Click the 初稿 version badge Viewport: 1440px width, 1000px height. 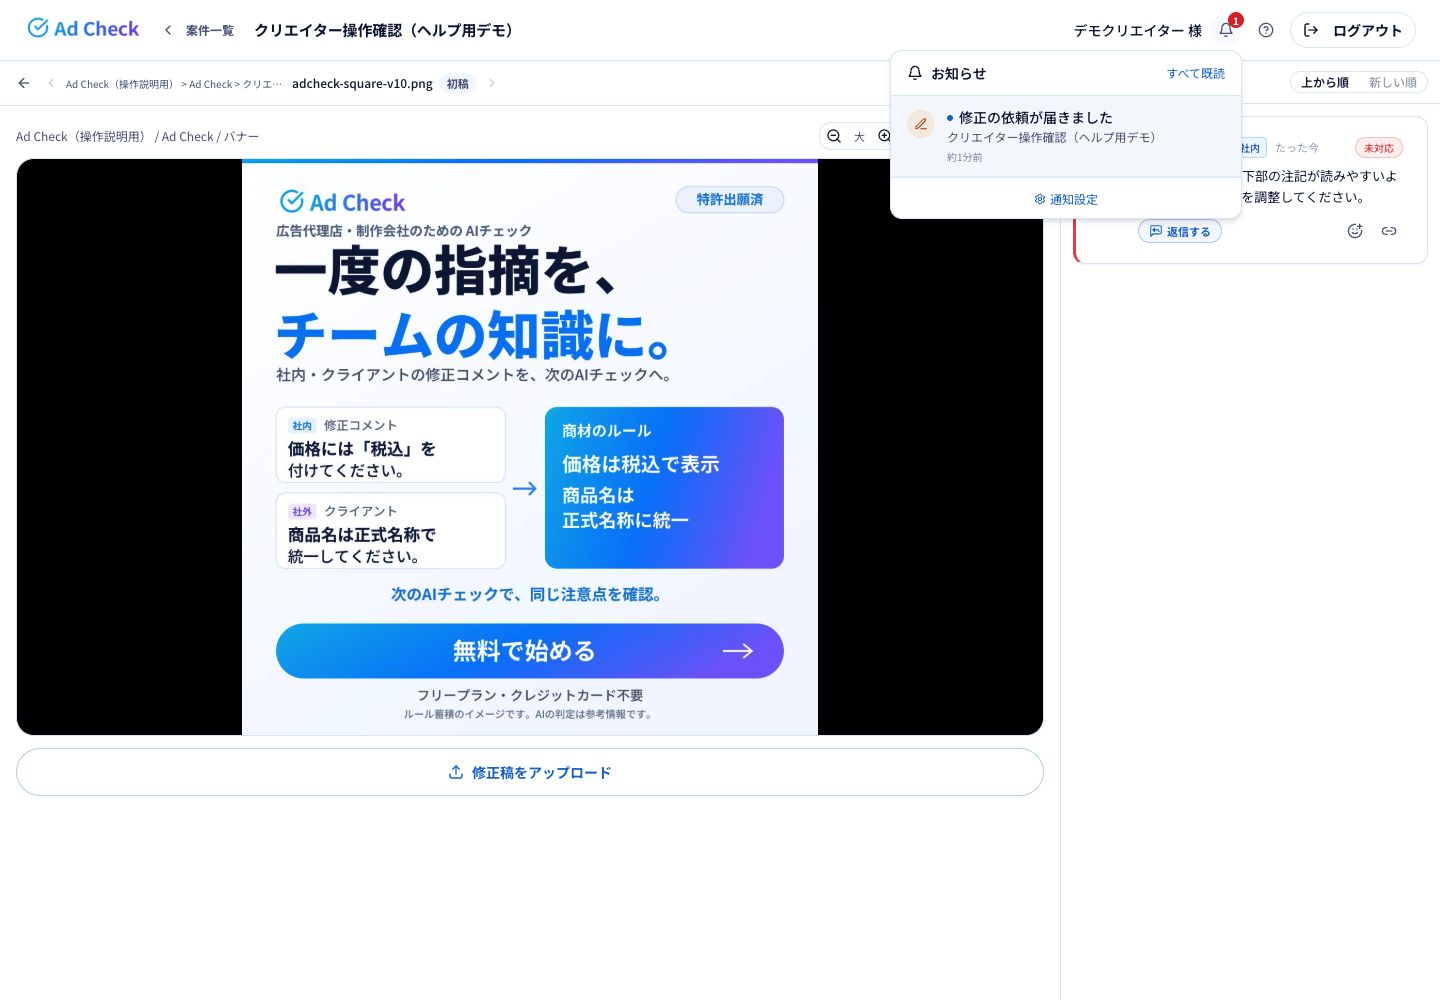point(458,83)
